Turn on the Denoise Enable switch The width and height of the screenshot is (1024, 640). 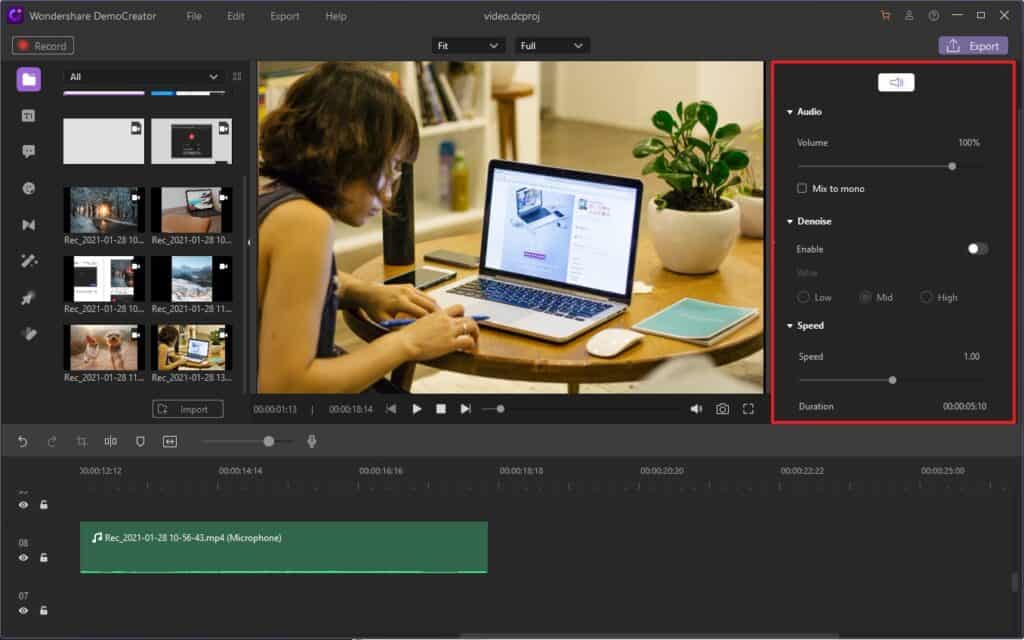(977, 249)
